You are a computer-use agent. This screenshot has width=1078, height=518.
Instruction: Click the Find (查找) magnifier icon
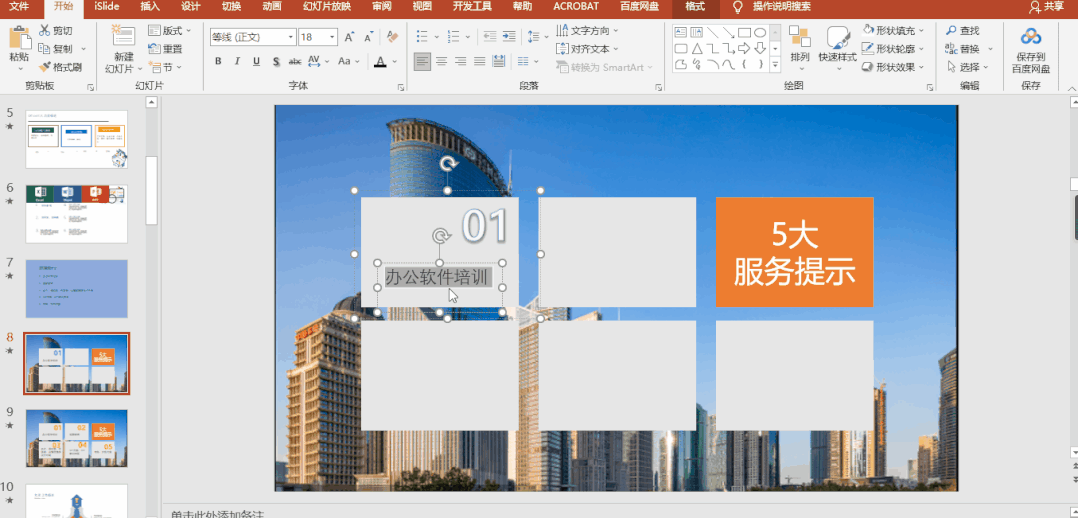(x=951, y=31)
